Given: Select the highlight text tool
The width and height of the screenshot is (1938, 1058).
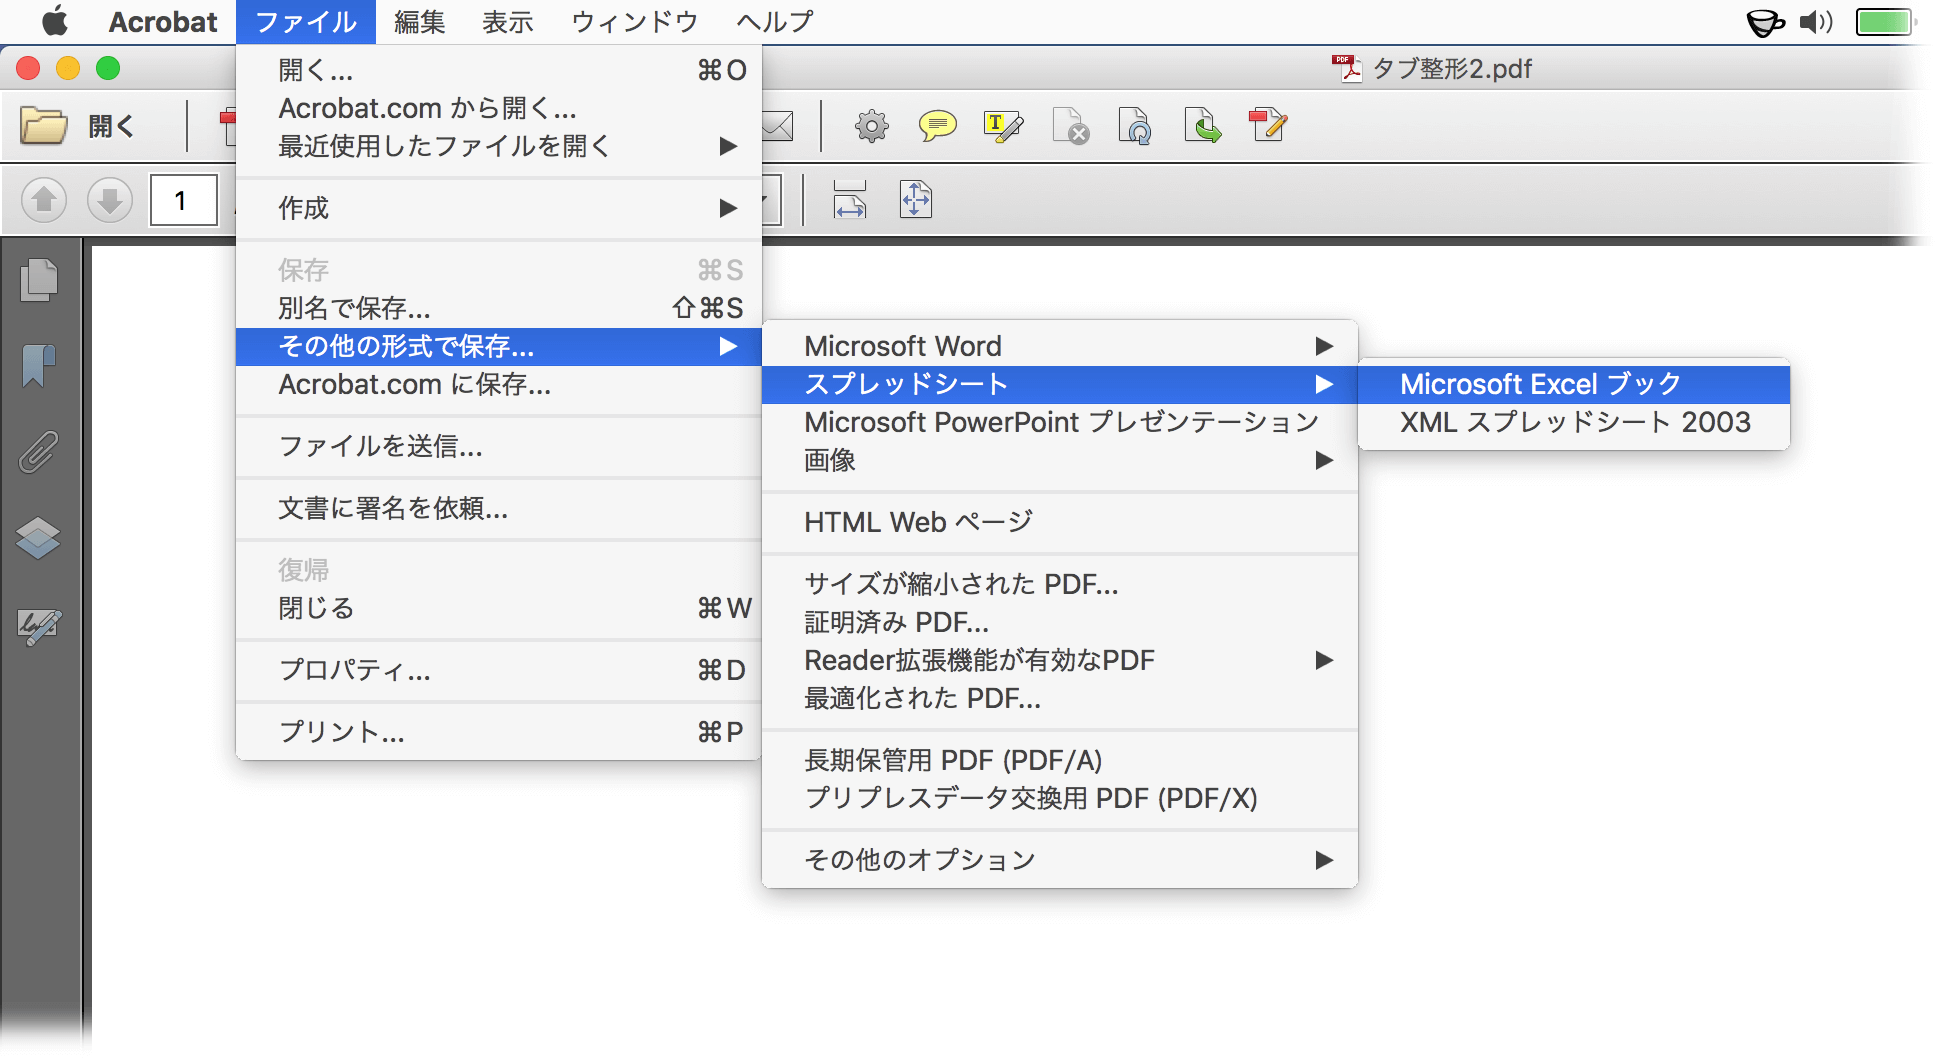Looking at the screenshot, I should 1003,127.
